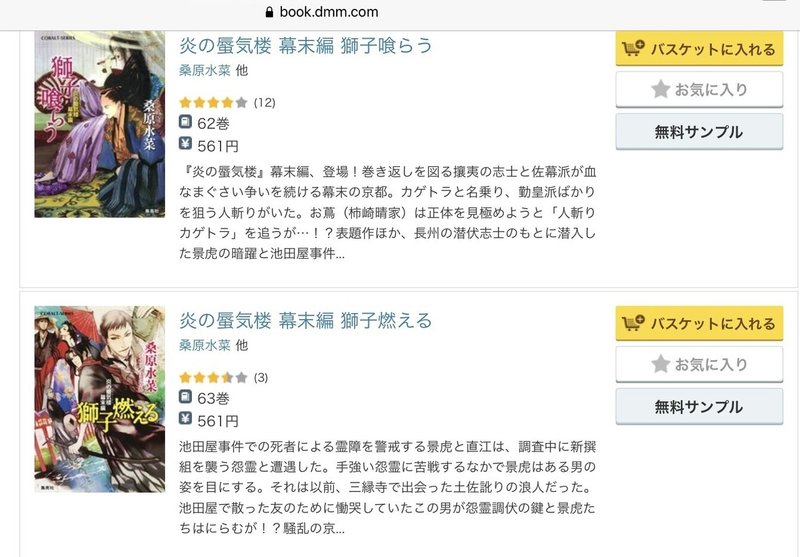This screenshot has height=557, width=800.
Task: Open 獅子喰らう book cover thumbnail
Action: pyautogui.click(x=99, y=124)
